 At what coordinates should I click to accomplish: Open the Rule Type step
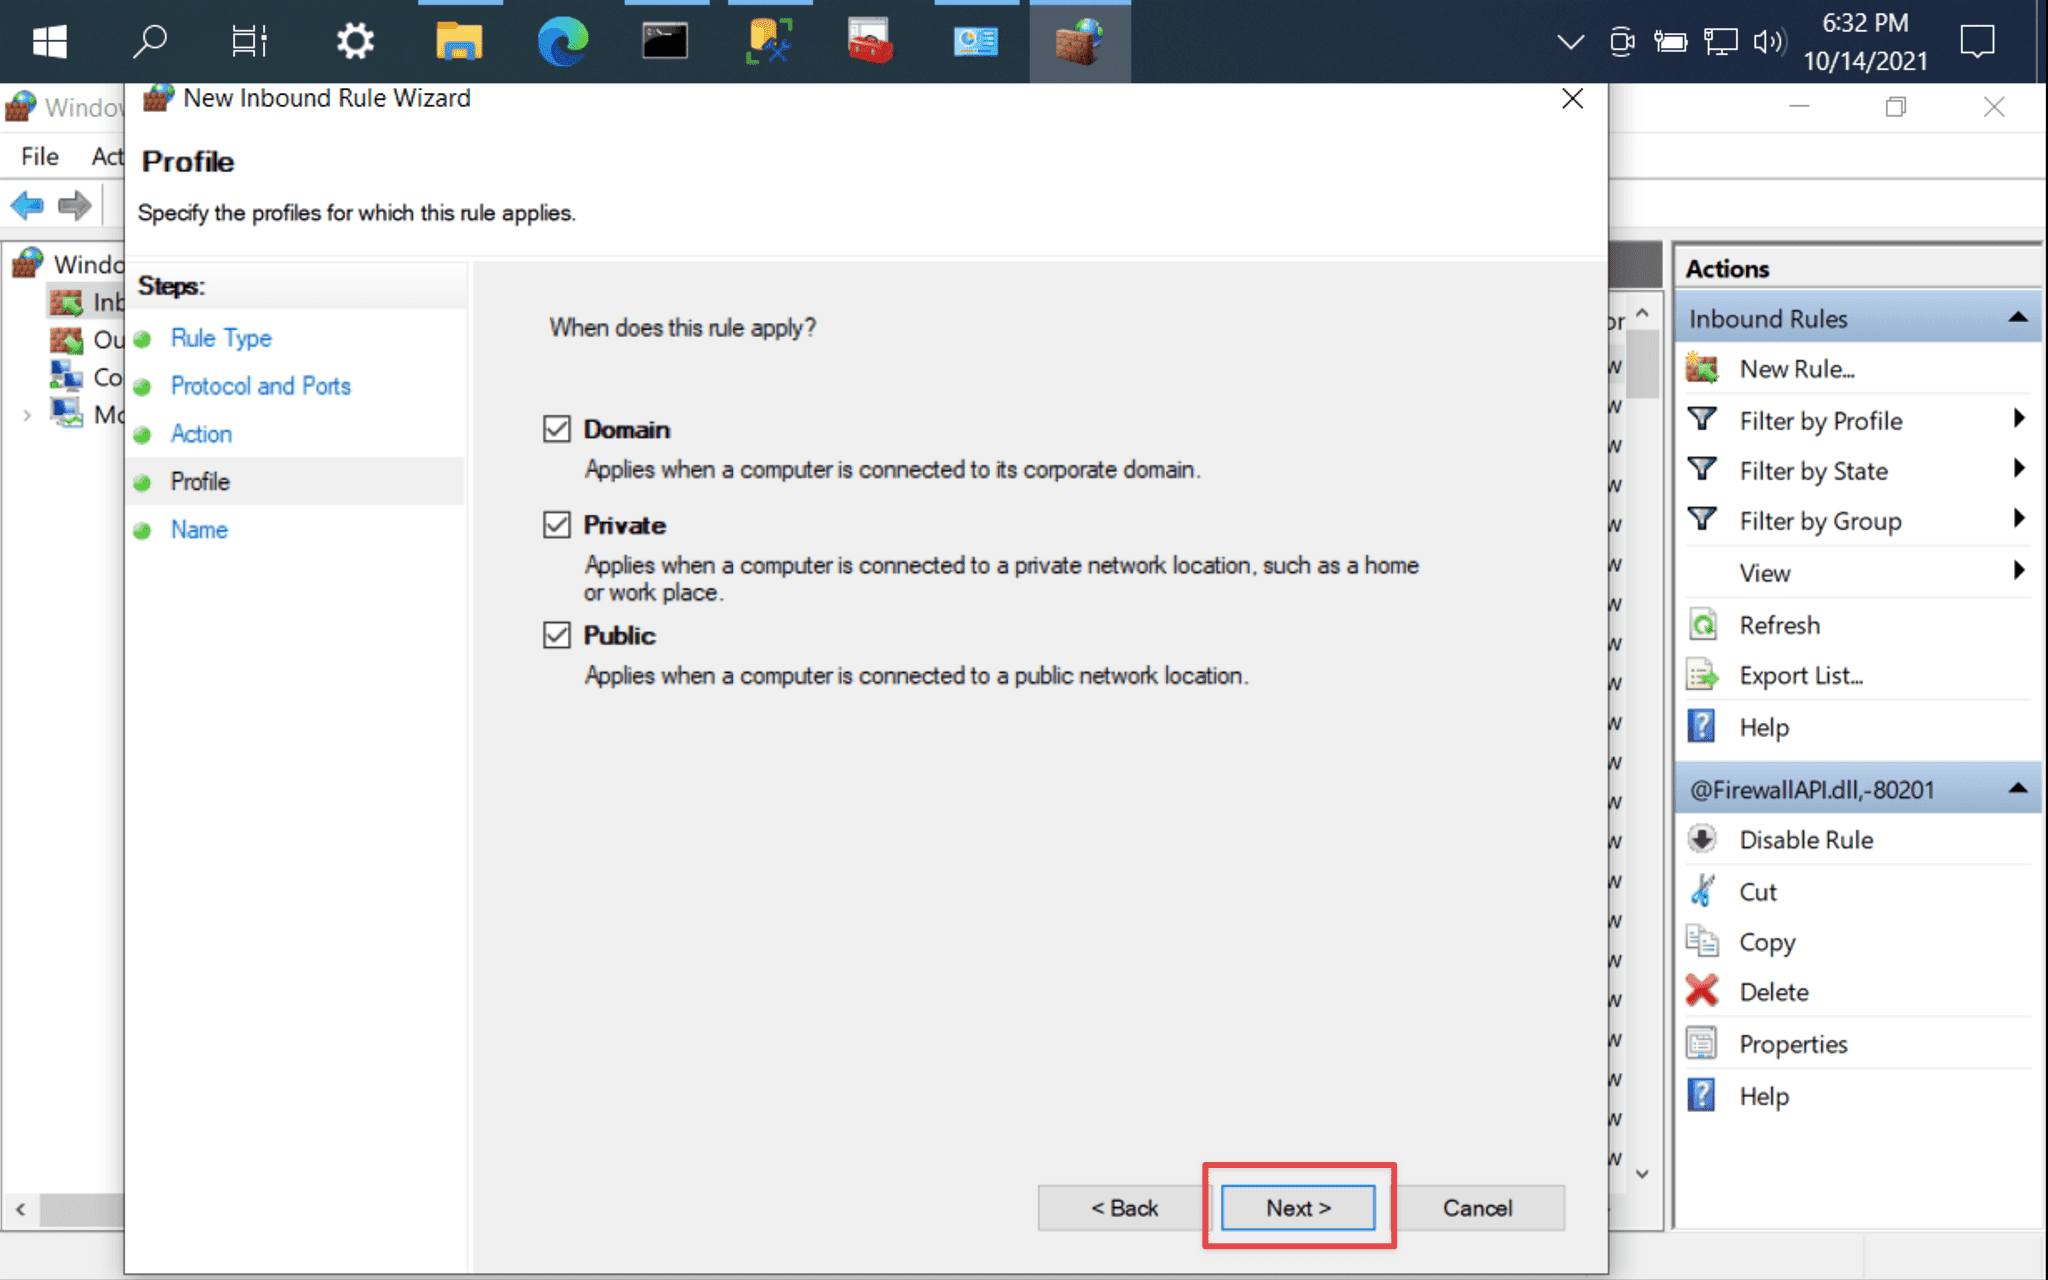pyautogui.click(x=221, y=338)
